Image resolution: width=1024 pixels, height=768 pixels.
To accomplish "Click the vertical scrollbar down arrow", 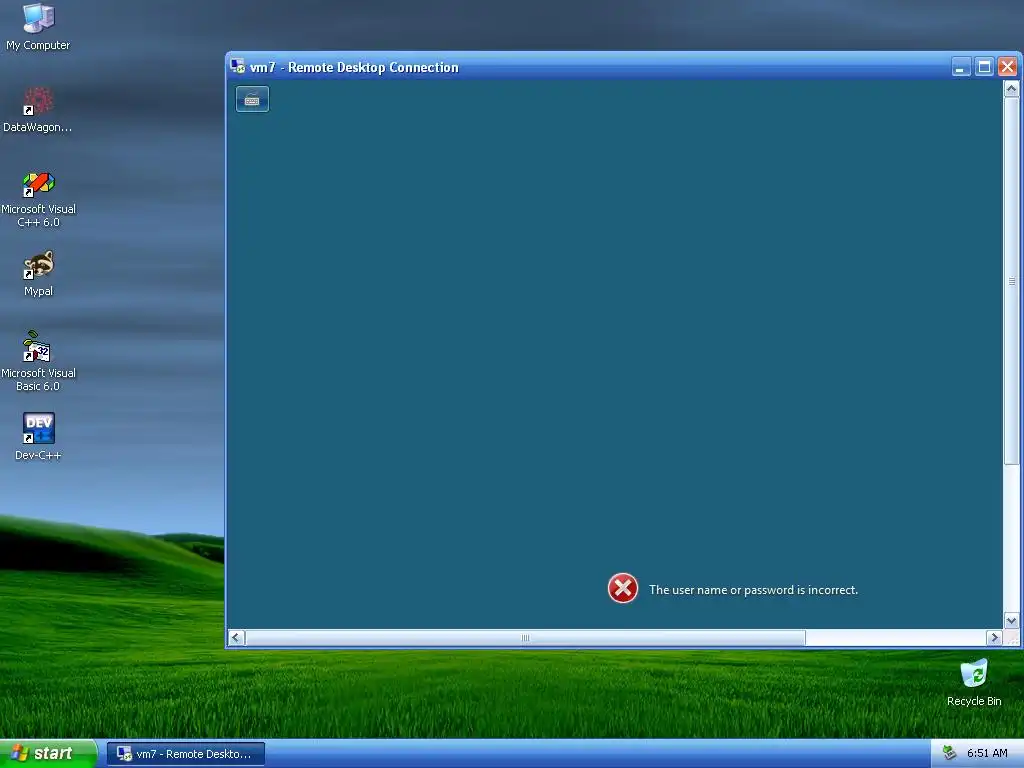I will click(1011, 620).
